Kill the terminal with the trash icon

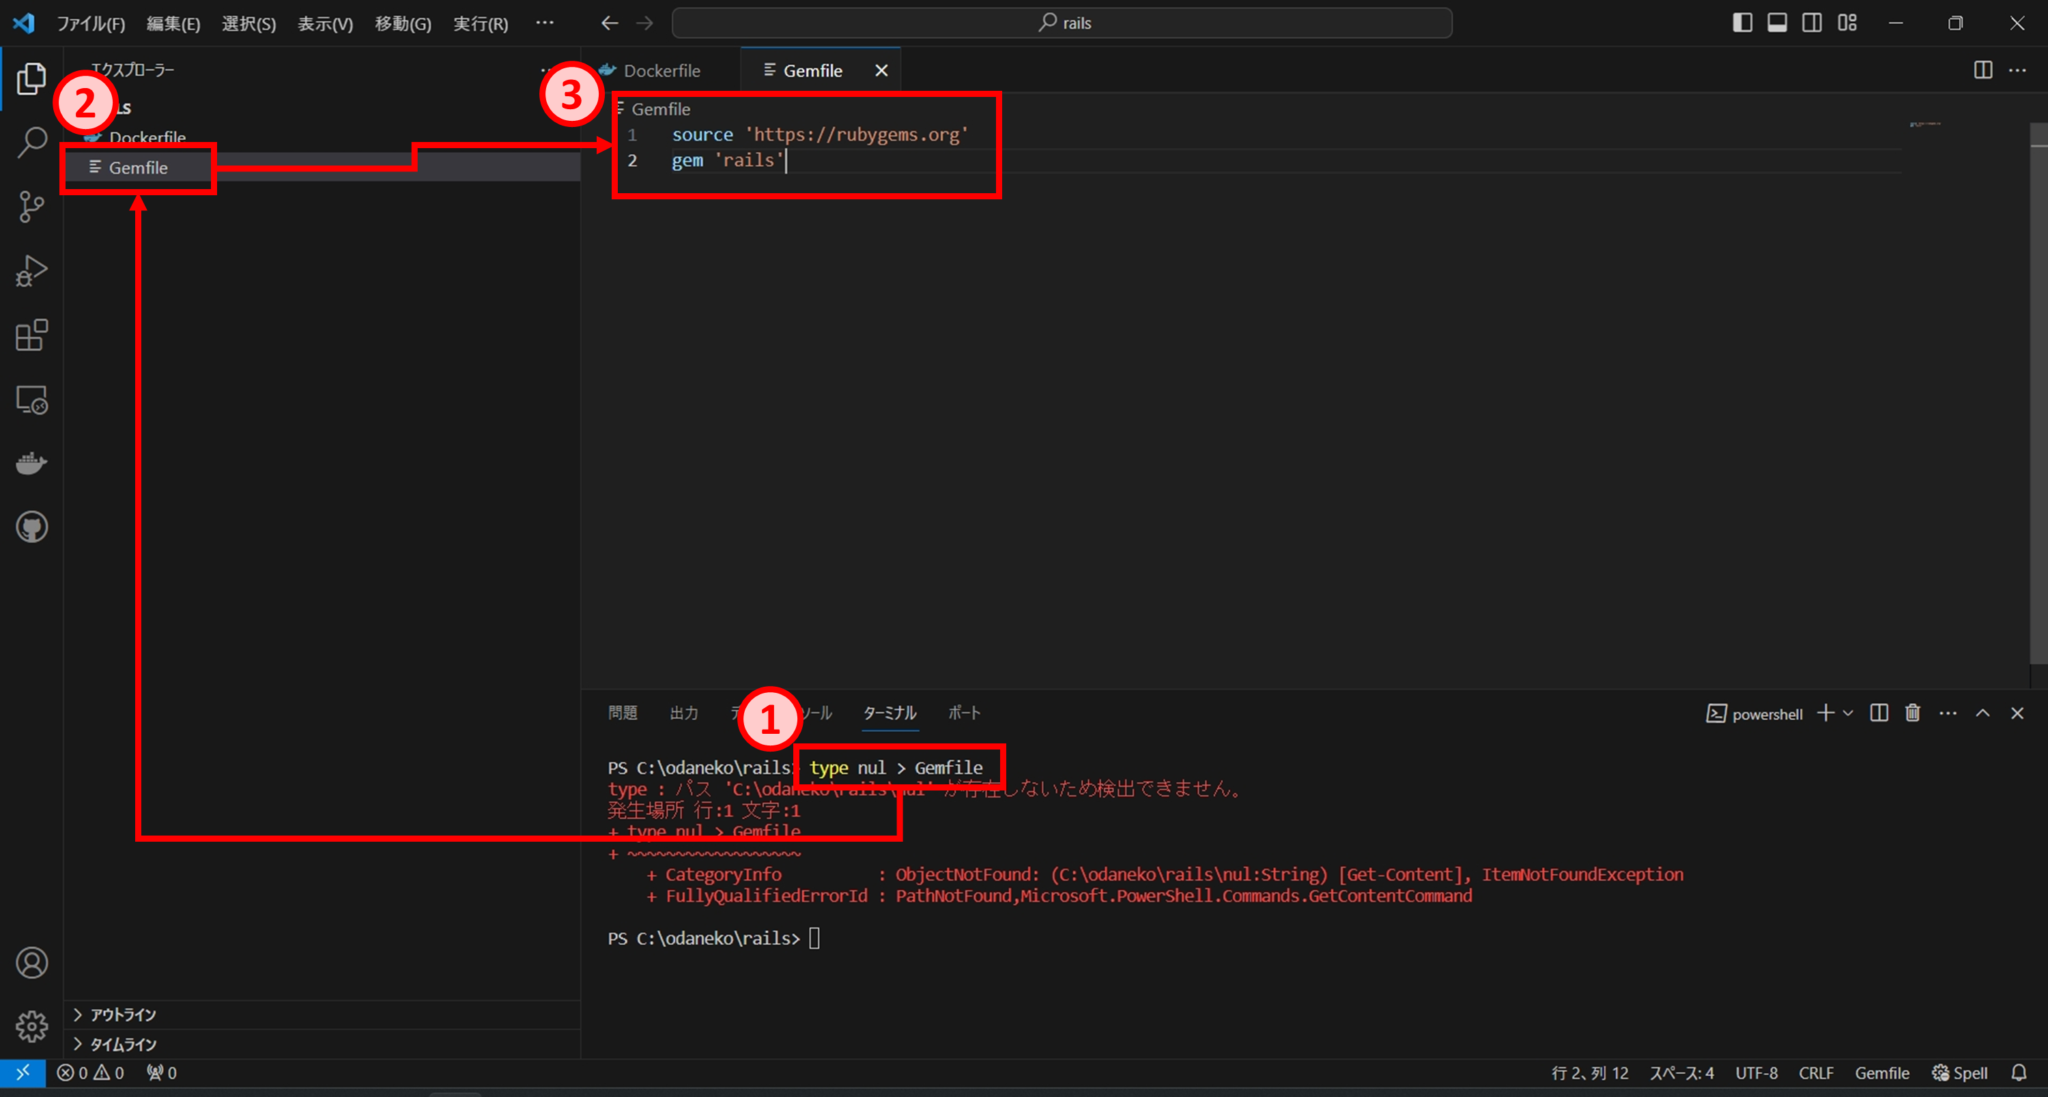pos(1912,713)
